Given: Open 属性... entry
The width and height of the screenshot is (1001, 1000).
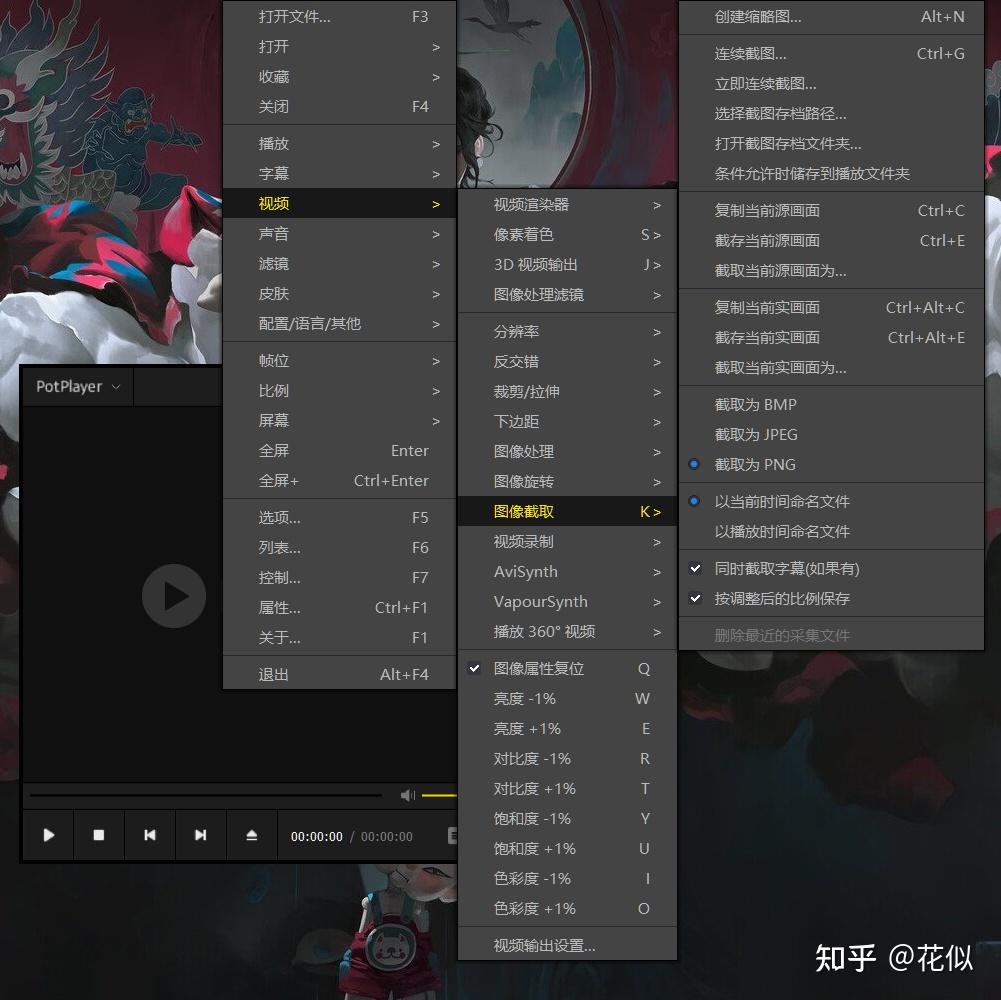Looking at the screenshot, I should pos(340,609).
